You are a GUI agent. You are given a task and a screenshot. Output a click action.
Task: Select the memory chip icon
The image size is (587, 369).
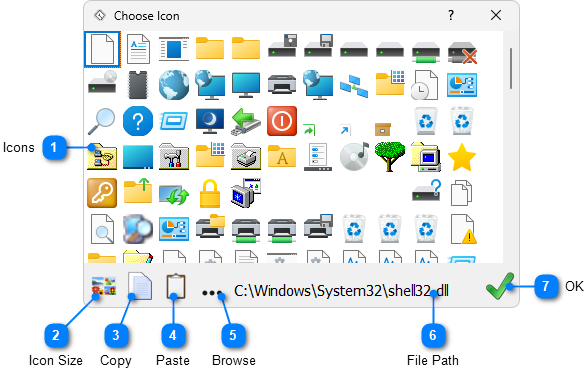click(138, 85)
